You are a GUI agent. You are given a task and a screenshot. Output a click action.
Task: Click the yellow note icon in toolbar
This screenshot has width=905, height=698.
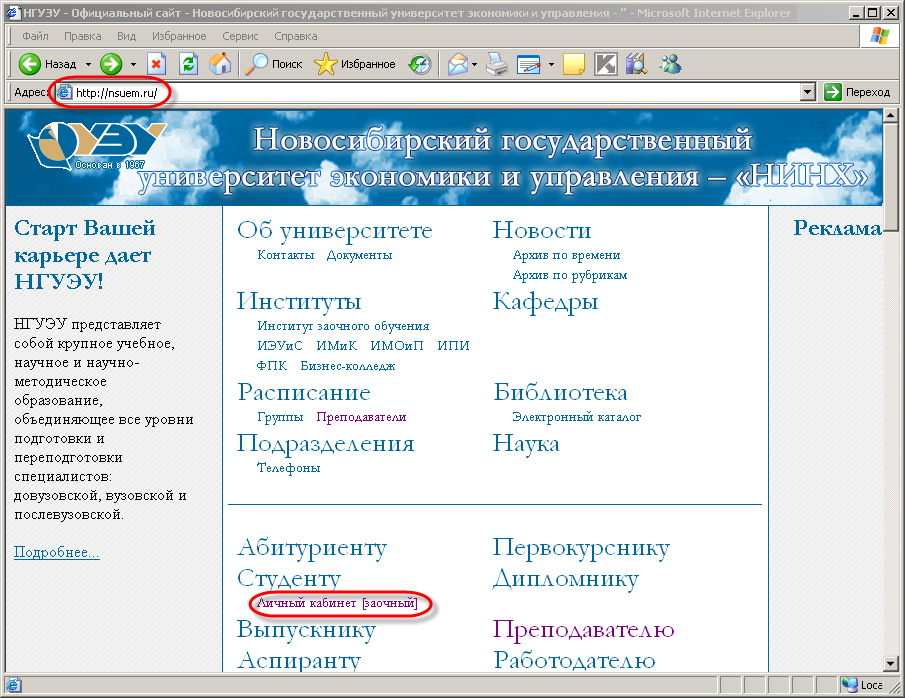[574, 64]
